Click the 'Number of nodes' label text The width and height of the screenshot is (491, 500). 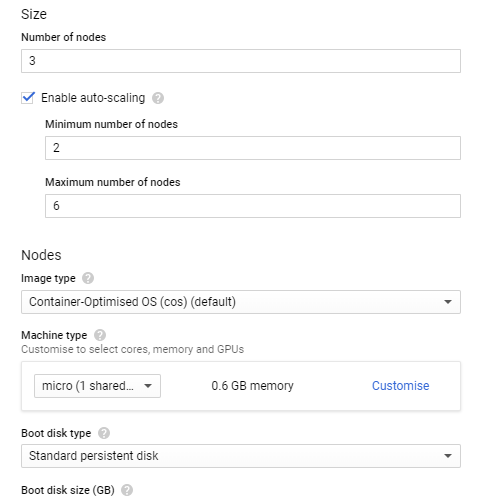tap(64, 37)
